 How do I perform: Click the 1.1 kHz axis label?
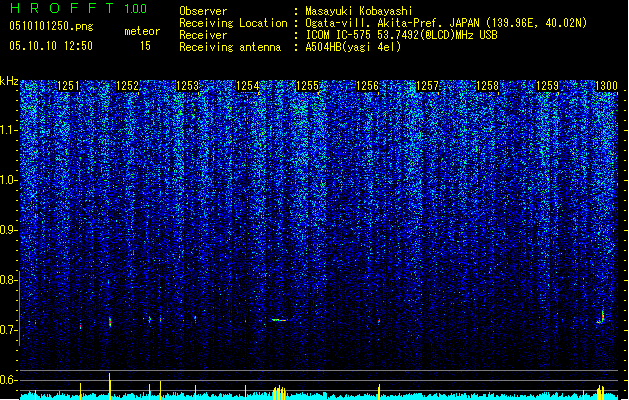(x=8, y=130)
